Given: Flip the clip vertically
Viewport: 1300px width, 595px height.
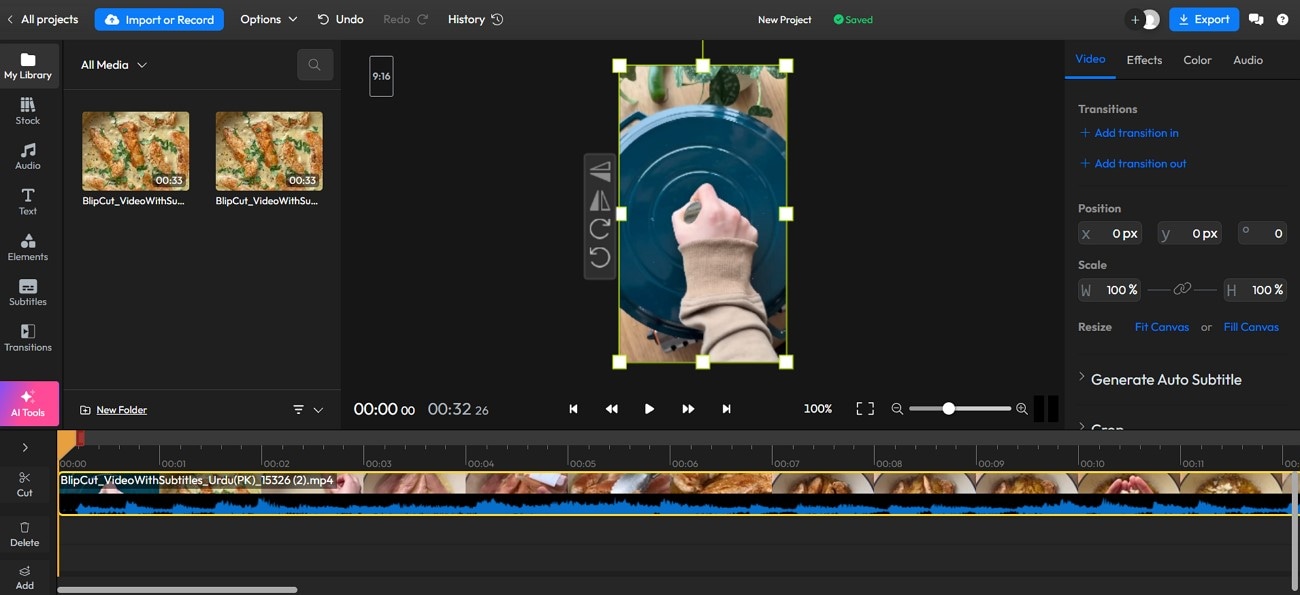Looking at the screenshot, I should [x=600, y=170].
